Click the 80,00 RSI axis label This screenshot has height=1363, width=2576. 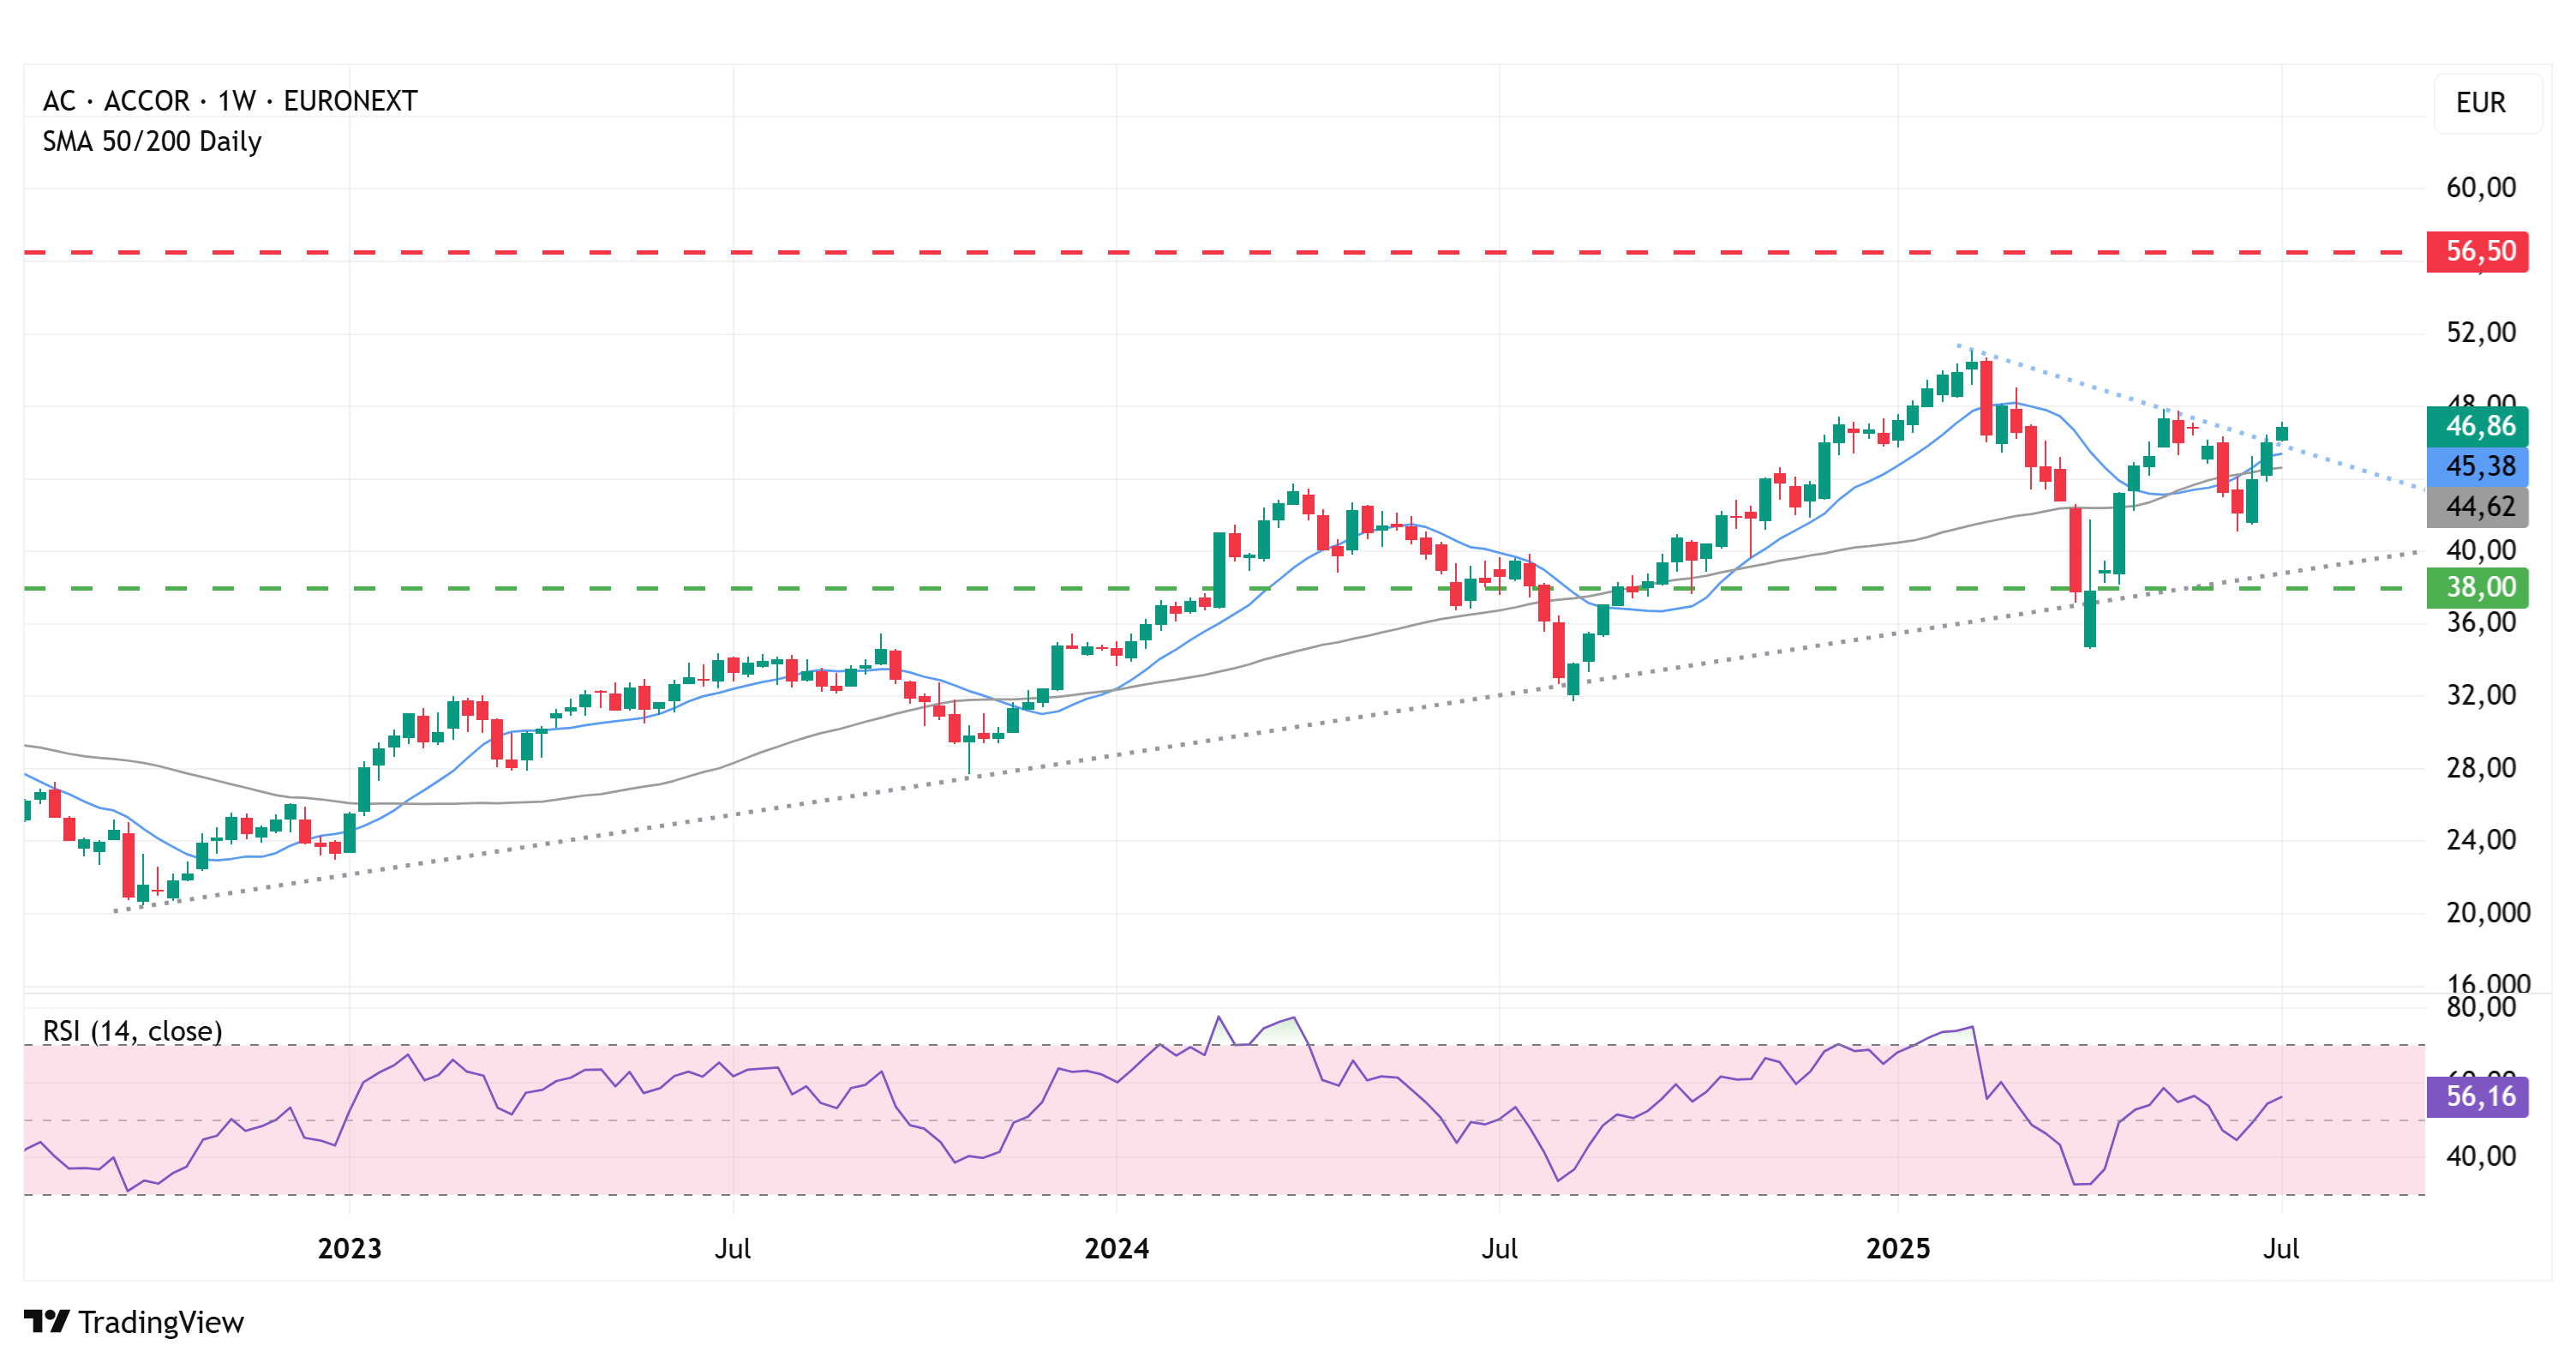[x=2481, y=1007]
